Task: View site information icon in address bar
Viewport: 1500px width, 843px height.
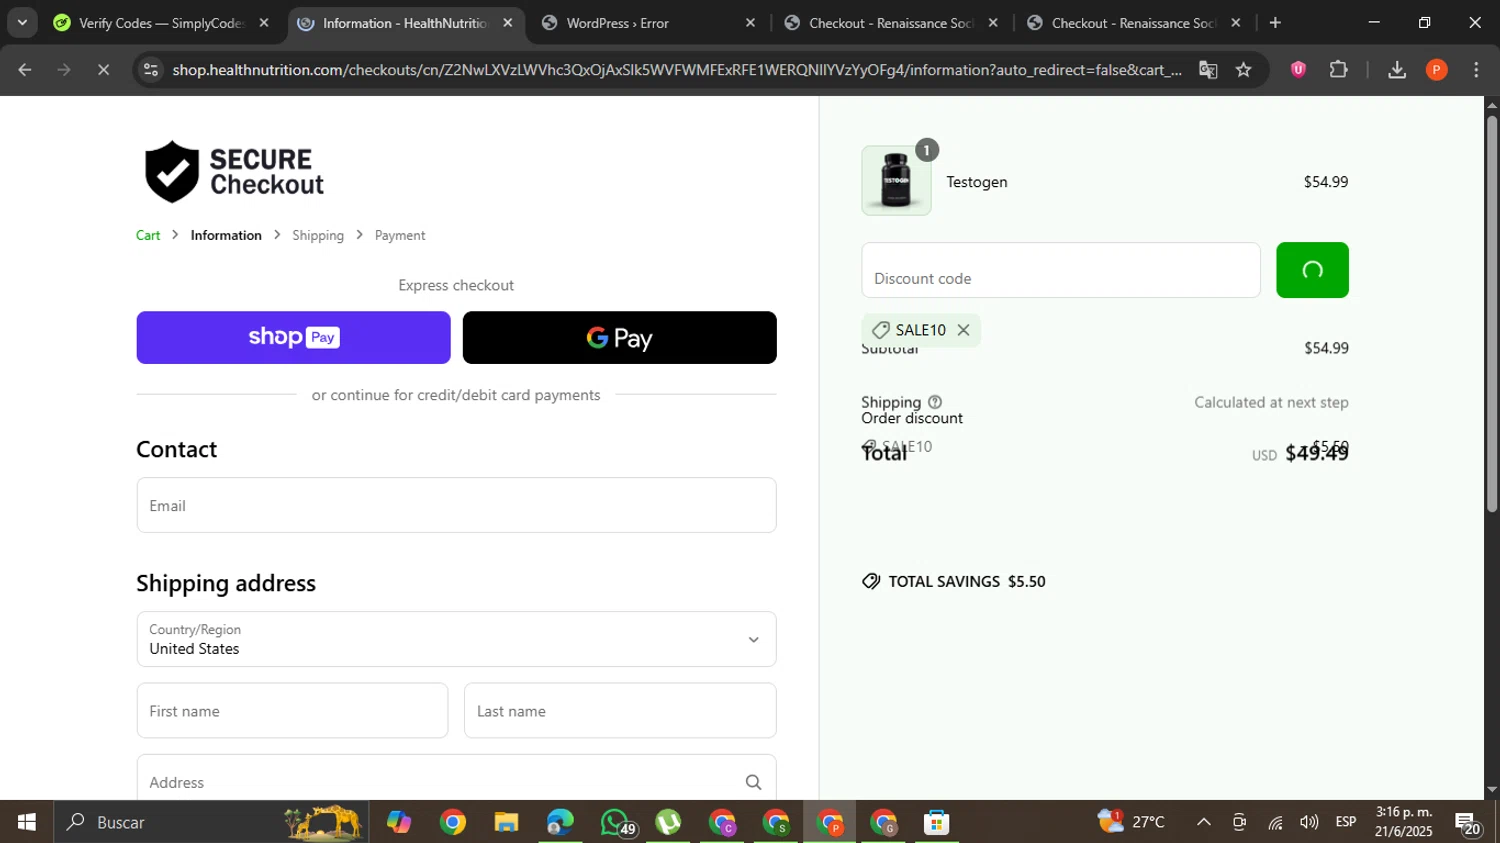Action: click(x=151, y=70)
